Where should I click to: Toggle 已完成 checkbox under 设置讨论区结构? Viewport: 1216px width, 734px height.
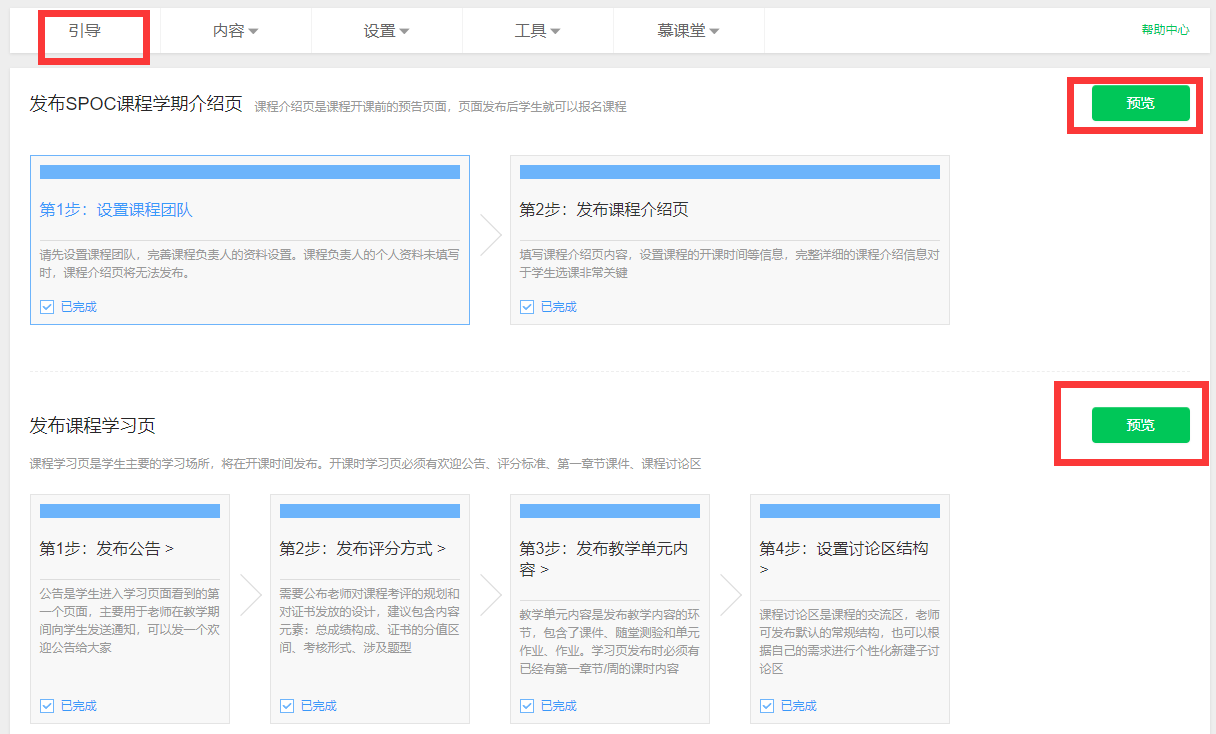tap(767, 706)
